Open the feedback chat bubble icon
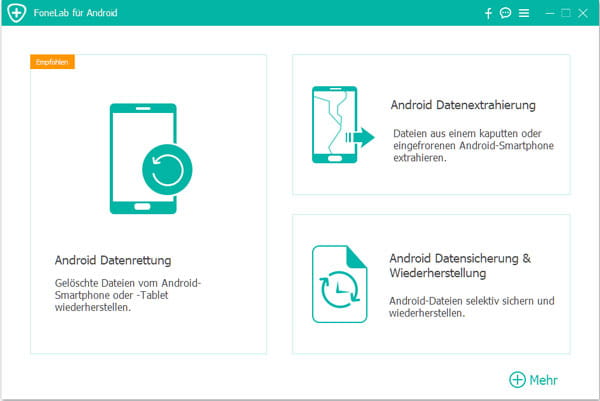 click(506, 14)
